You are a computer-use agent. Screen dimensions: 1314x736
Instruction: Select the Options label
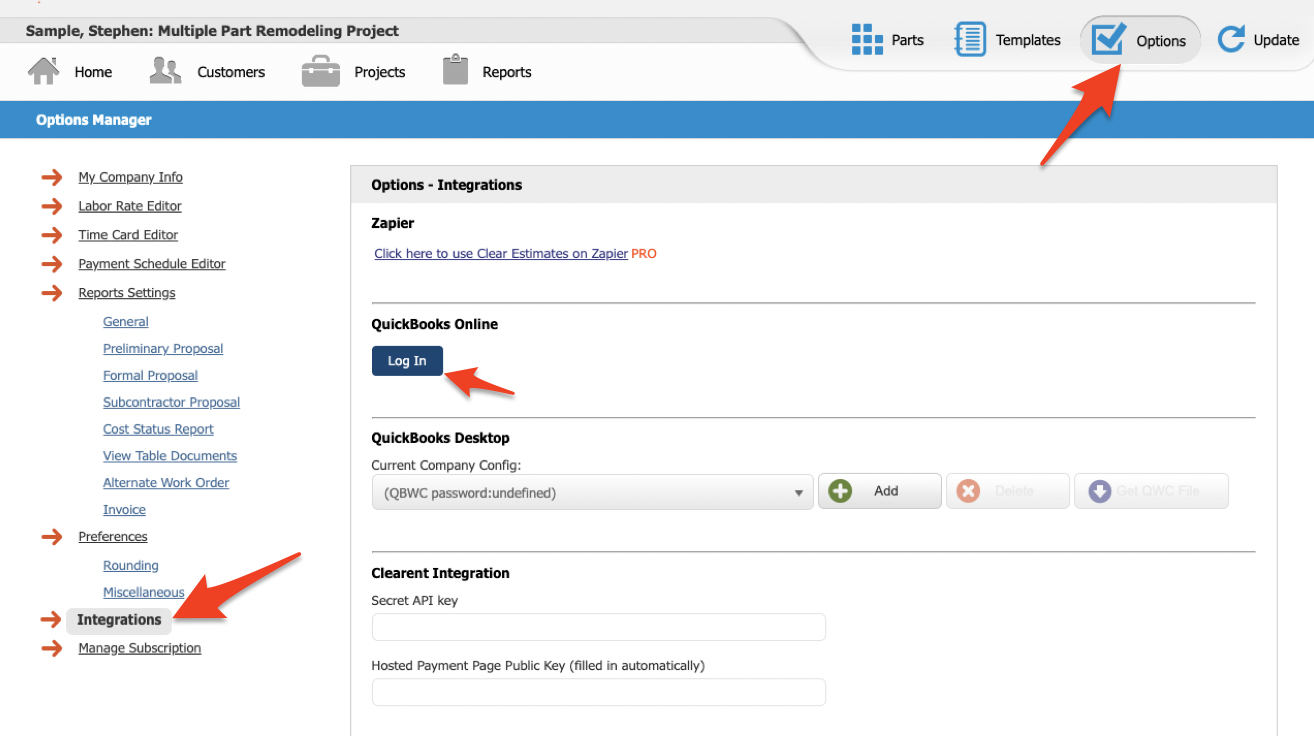(x=1161, y=41)
